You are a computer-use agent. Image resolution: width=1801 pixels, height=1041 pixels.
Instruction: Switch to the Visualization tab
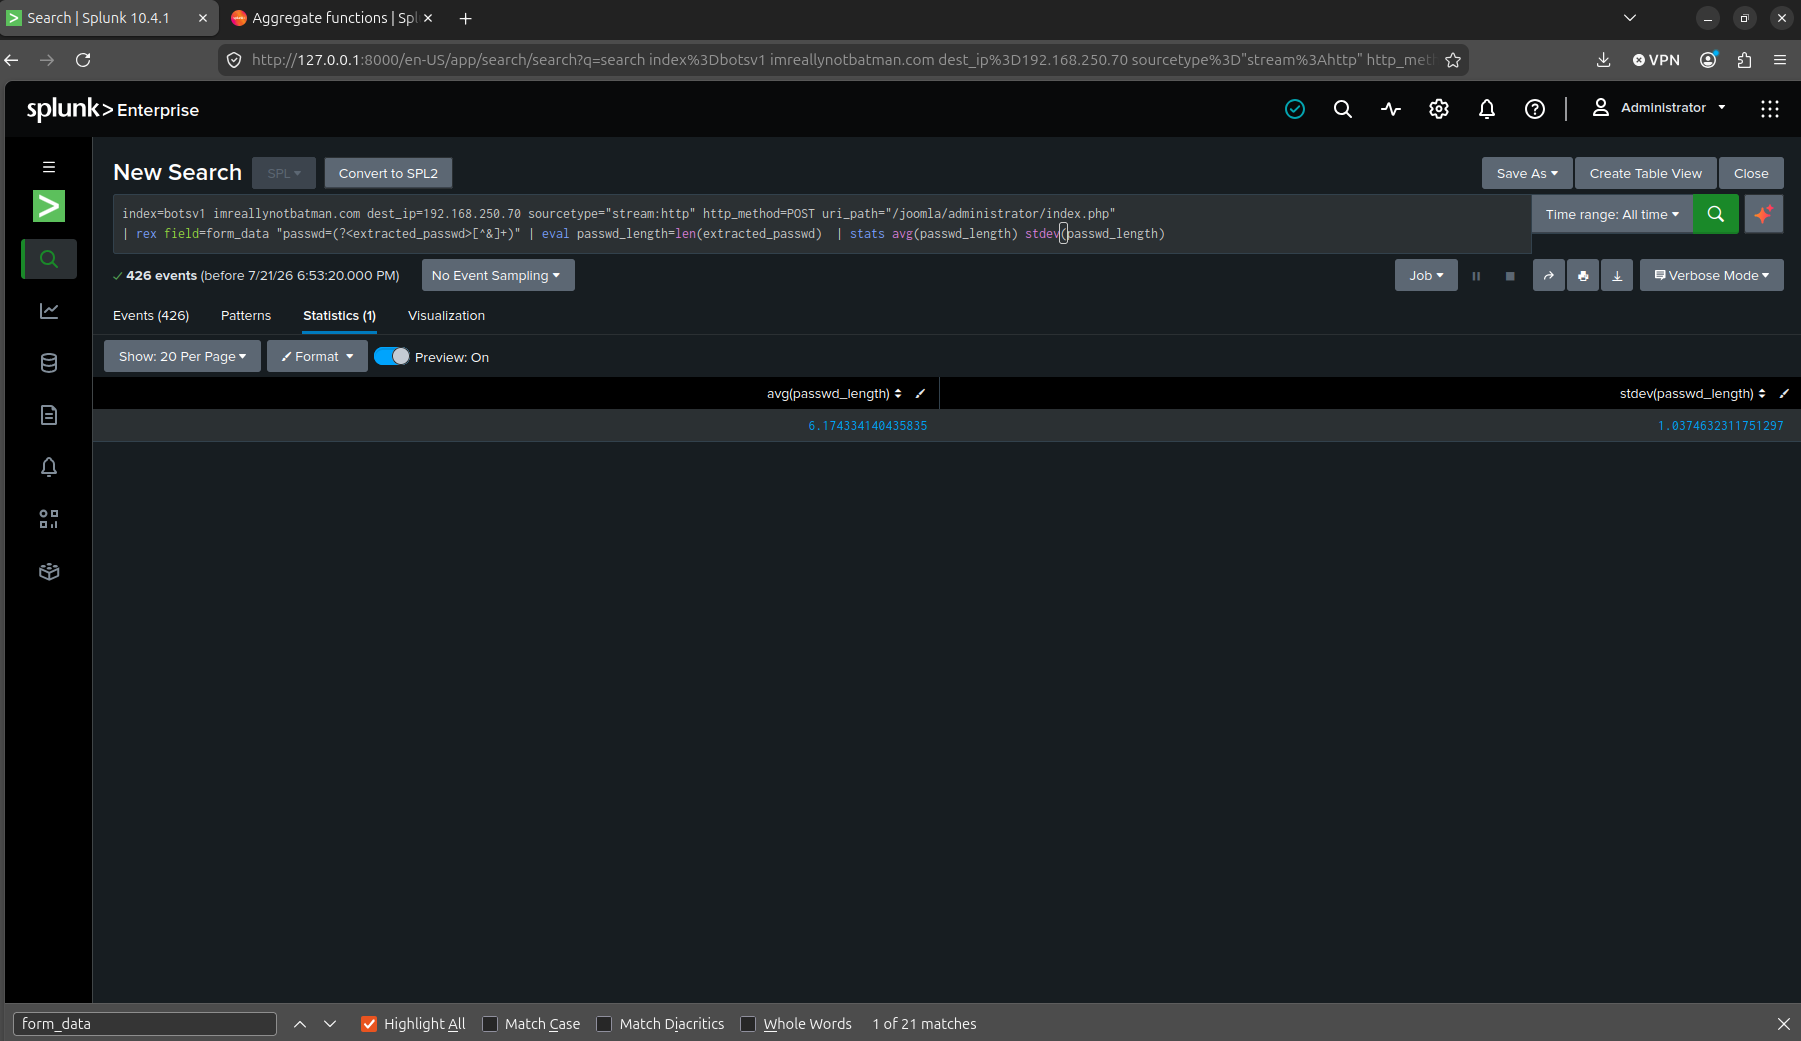pos(446,315)
